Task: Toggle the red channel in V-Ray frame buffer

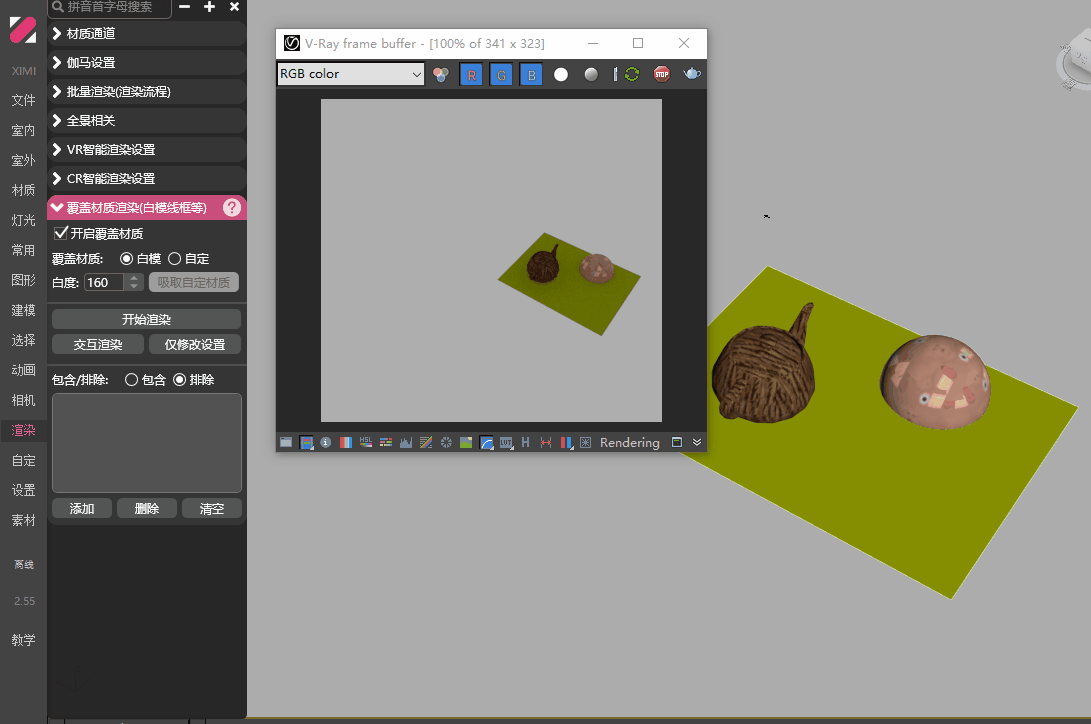Action: (x=471, y=74)
